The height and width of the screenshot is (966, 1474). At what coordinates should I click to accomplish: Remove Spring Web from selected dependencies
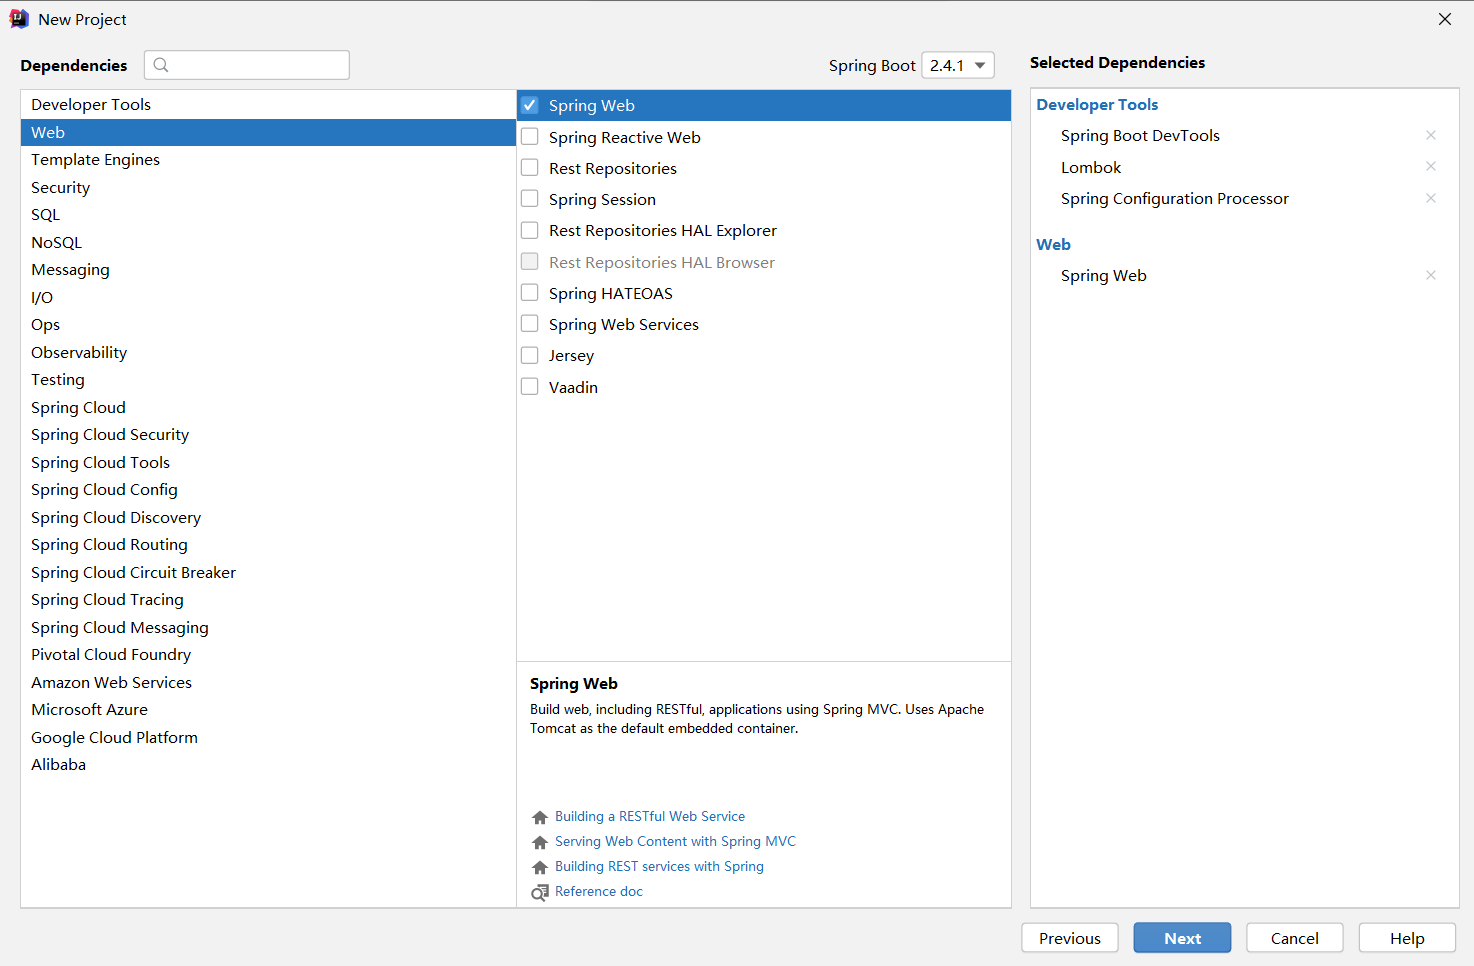[1431, 275]
